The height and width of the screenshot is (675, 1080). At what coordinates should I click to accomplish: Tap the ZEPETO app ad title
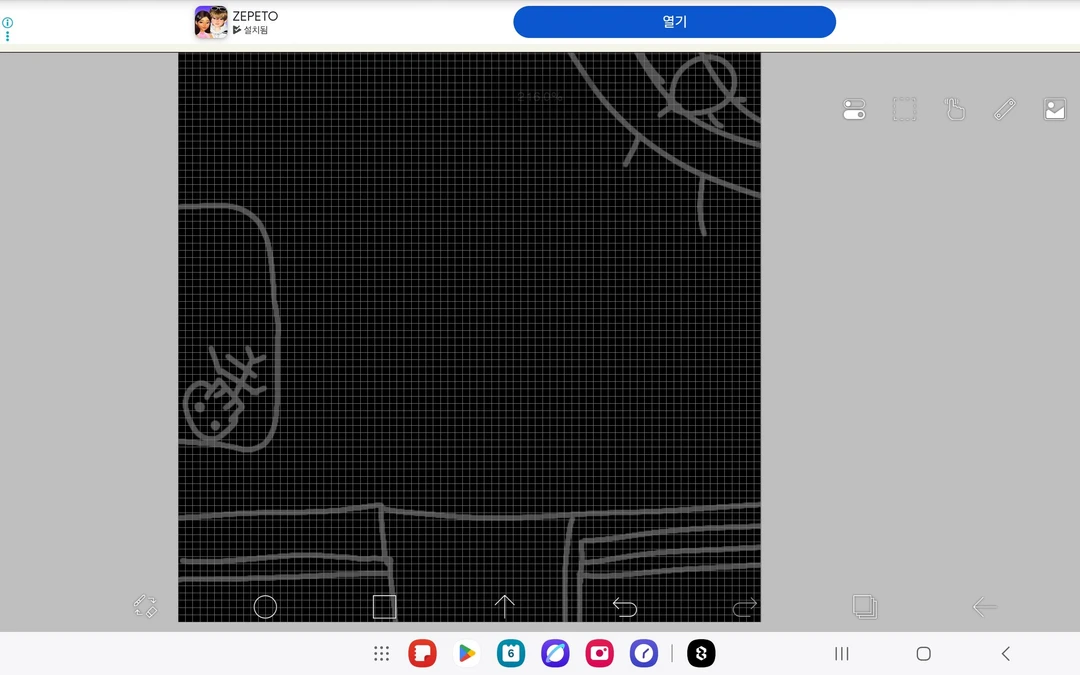tap(255, 16)
